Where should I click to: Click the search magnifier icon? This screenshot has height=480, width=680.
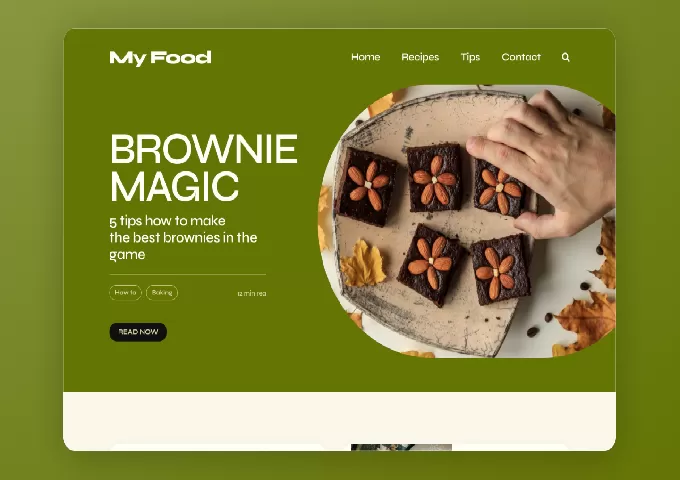(565, 57)
